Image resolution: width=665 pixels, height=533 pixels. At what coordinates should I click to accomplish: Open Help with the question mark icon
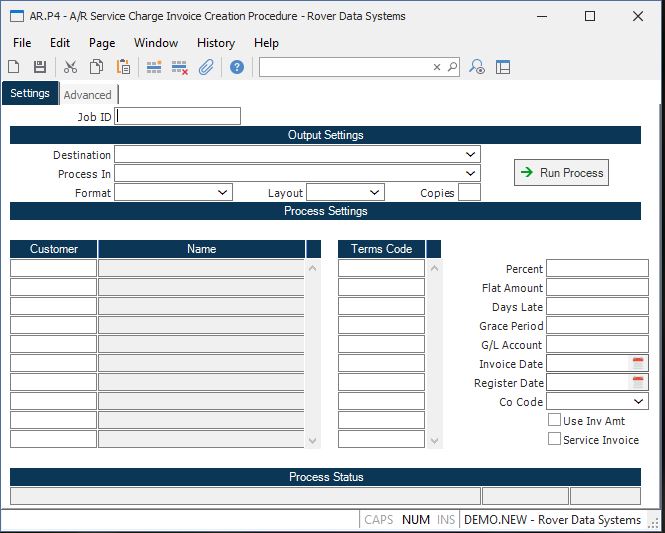[237, 67]
